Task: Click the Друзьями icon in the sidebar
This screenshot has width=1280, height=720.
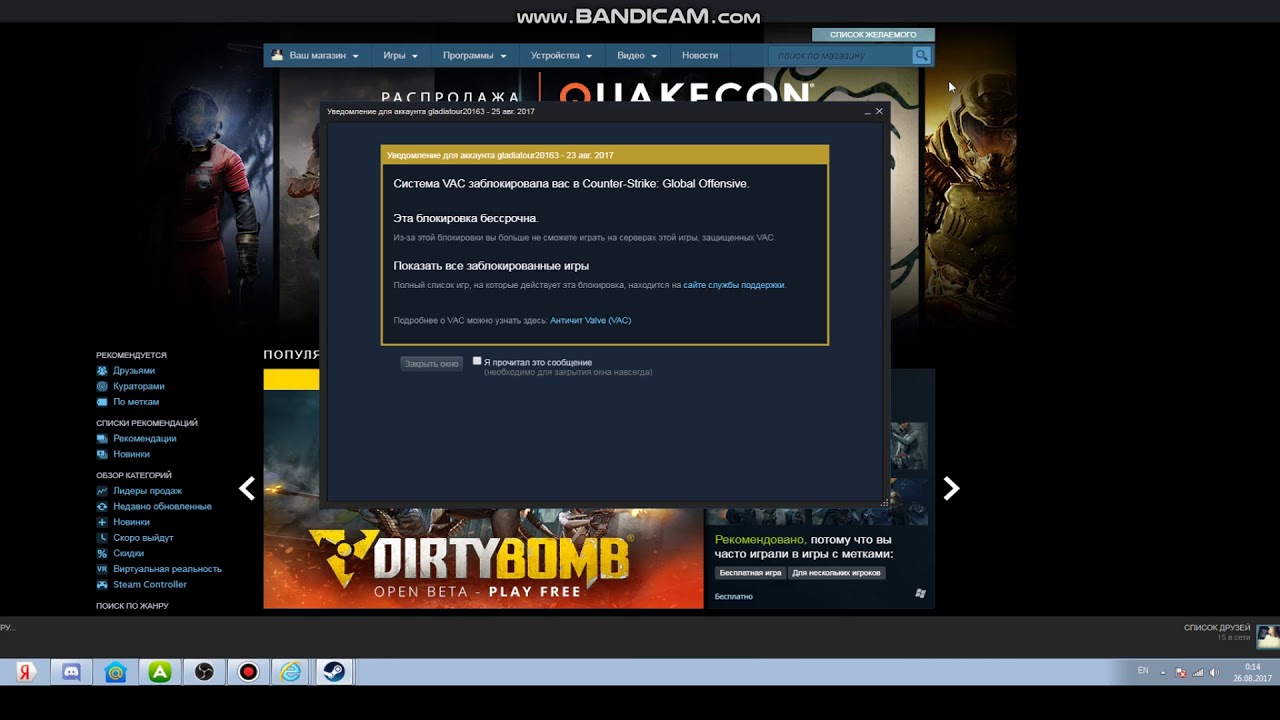Action: click(x=101, y=371)
